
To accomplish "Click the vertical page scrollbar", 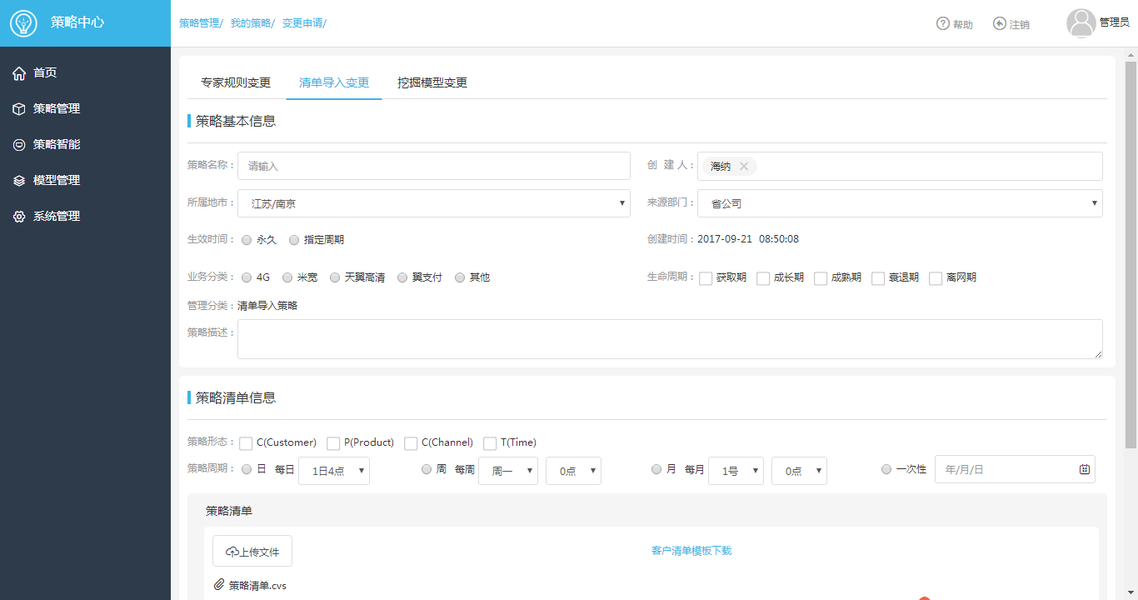I will point(1131,254).
